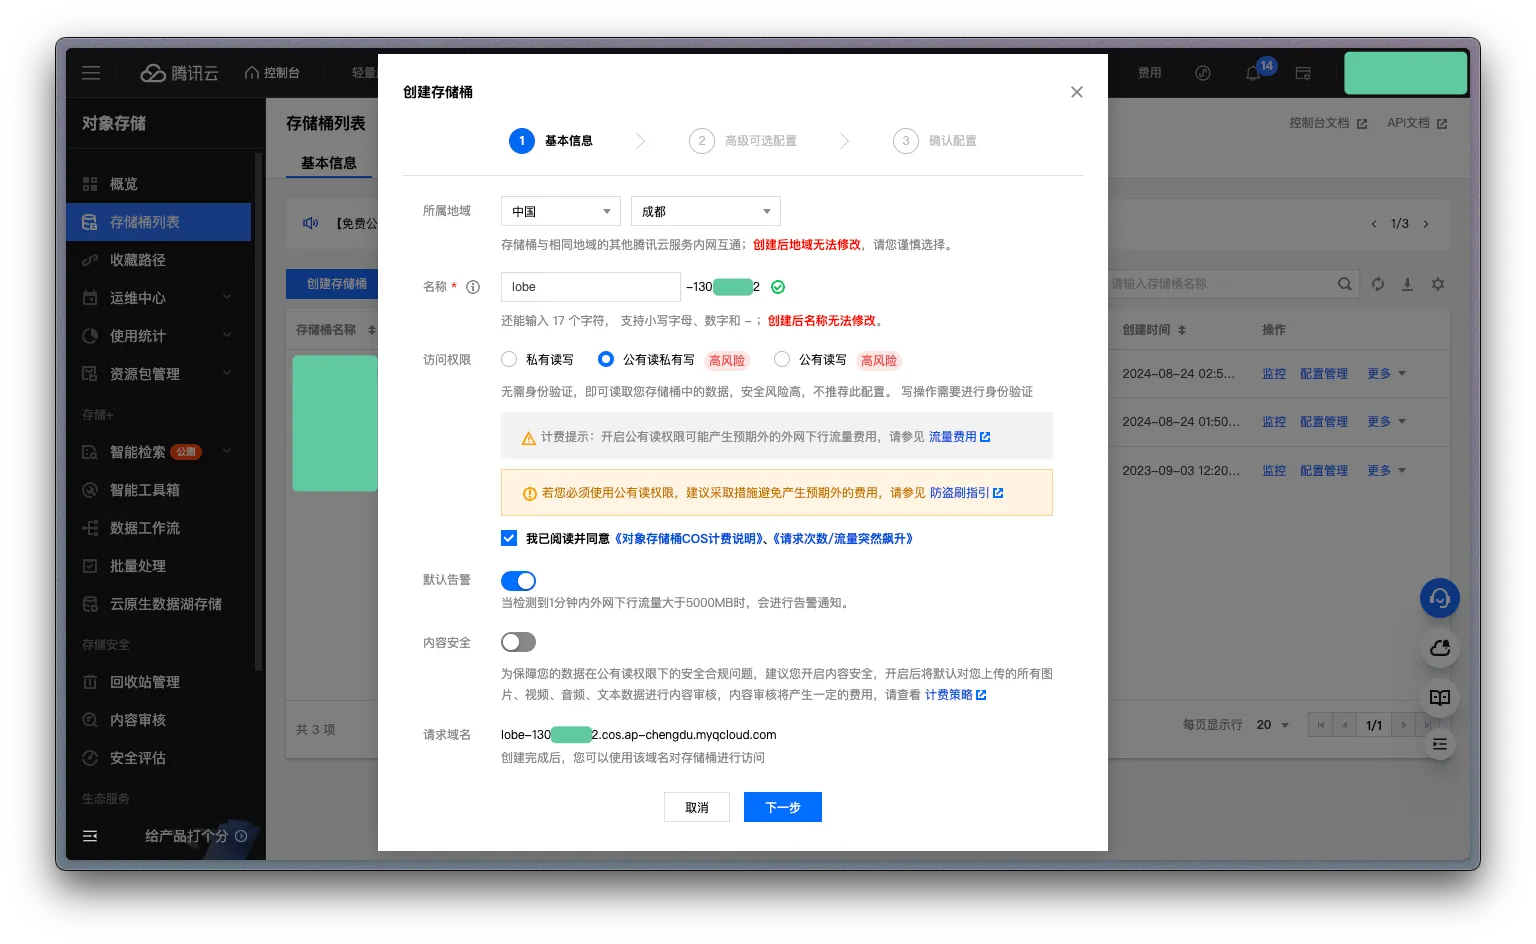Click the refresh icon beside search box
The height and width of the screenshot is (944, 1536).
[1378, 284]
